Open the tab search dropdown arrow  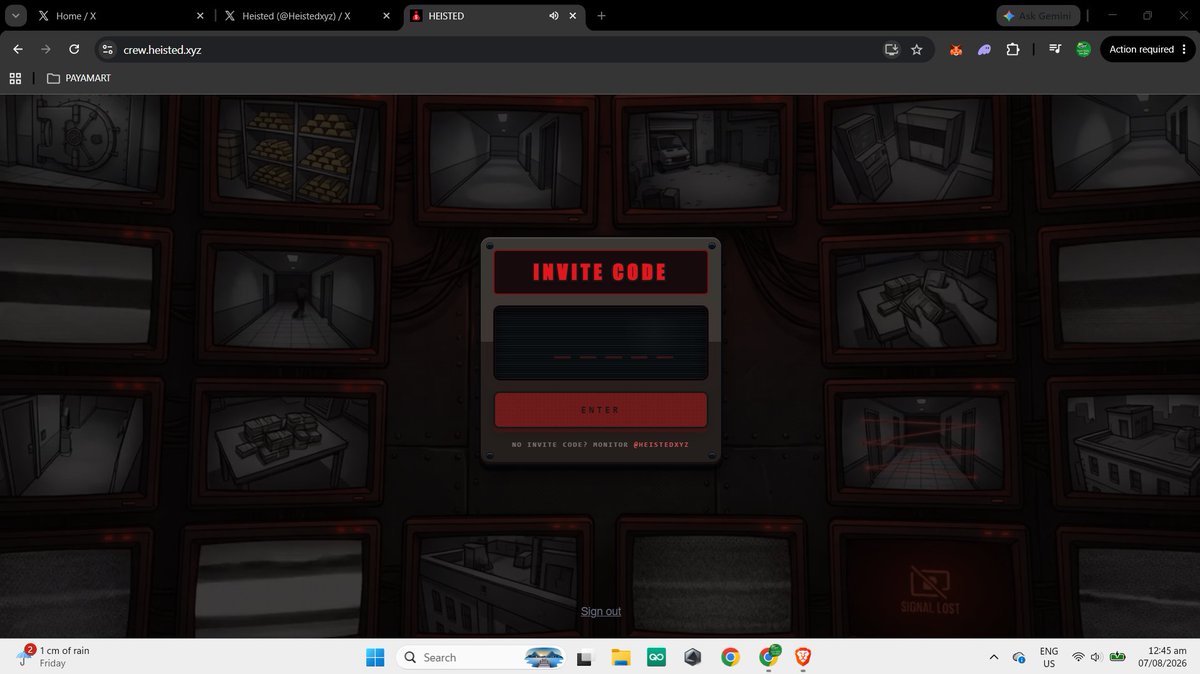point(15,16)
